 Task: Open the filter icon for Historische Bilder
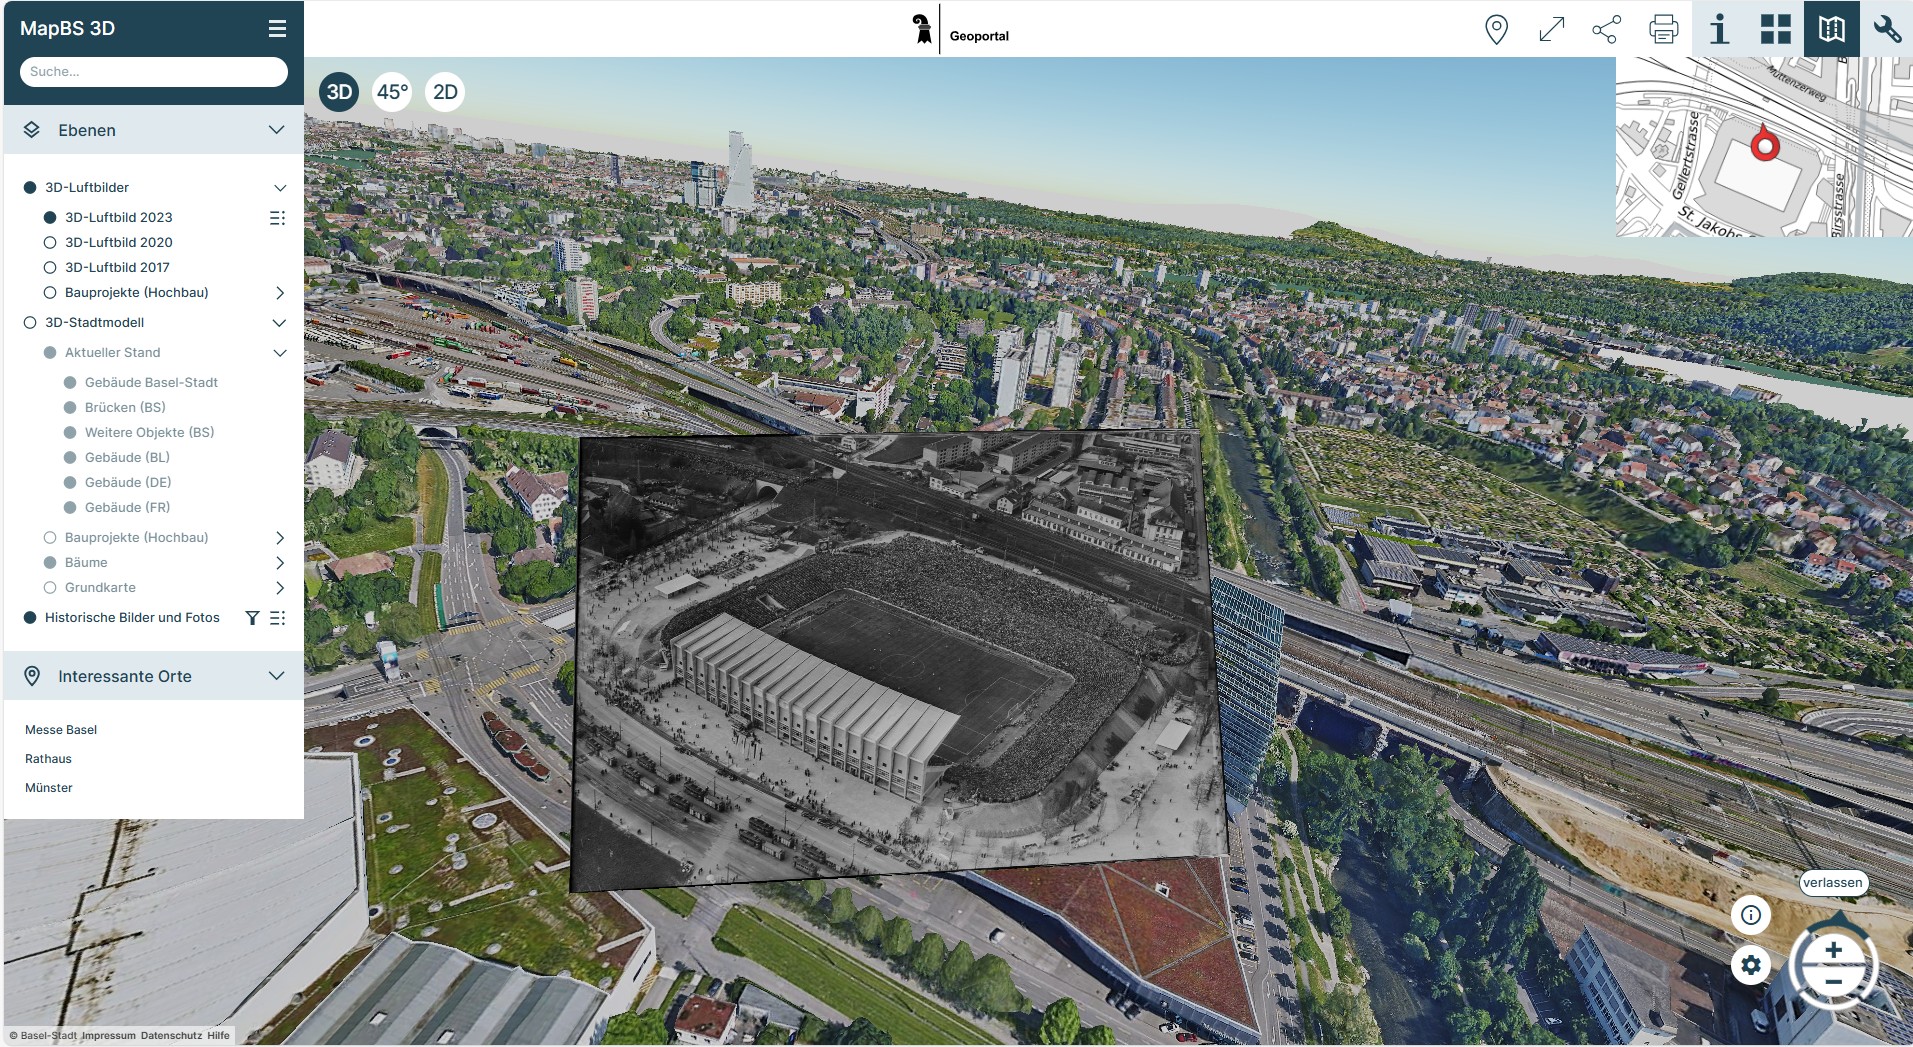pos(252,618)
